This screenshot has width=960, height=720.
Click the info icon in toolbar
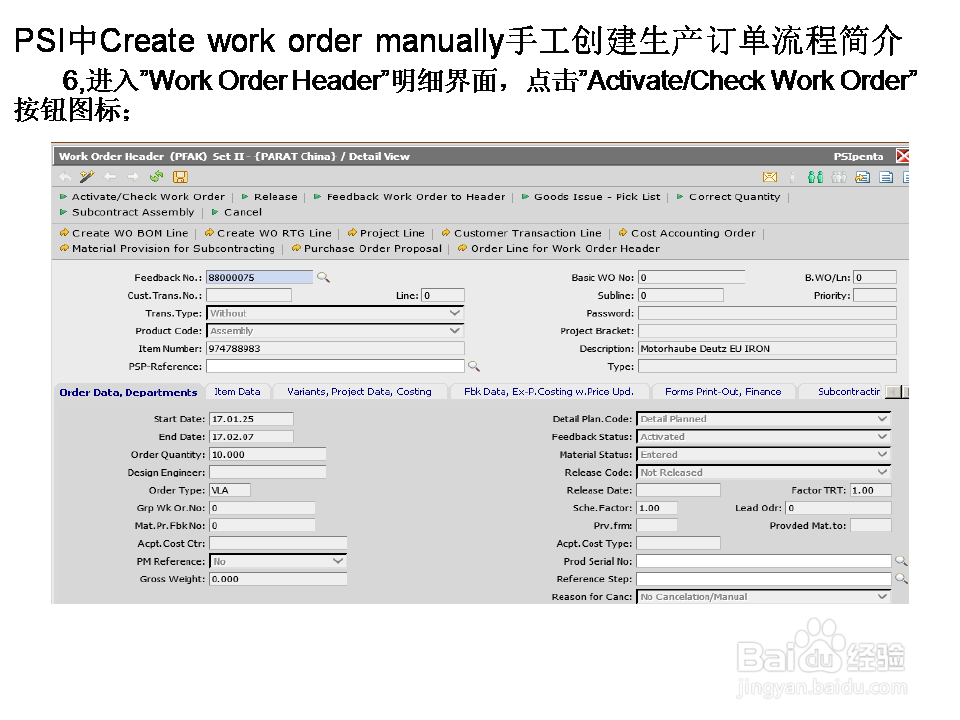pyautogui.click(x=792, y=177)
